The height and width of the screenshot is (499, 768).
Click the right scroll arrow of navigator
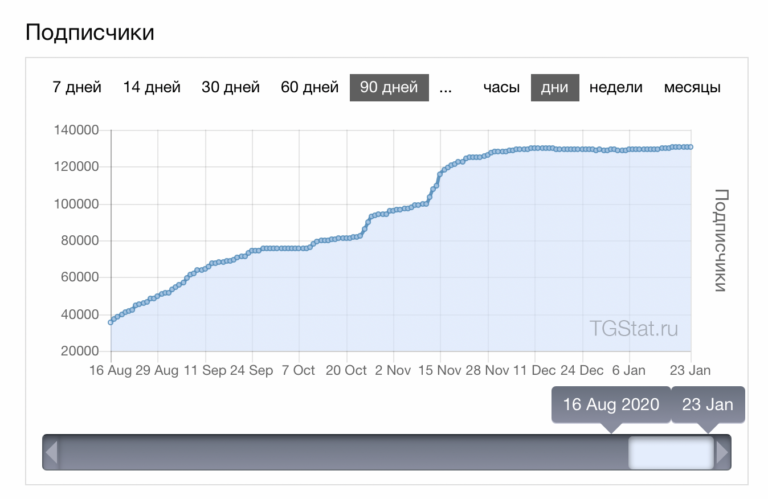(722, 452)
